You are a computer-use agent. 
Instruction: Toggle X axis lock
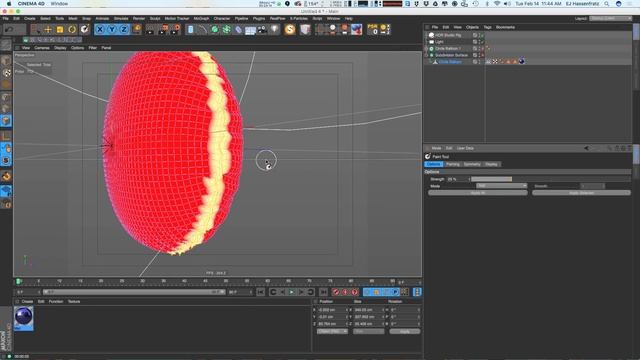[100, 29]
